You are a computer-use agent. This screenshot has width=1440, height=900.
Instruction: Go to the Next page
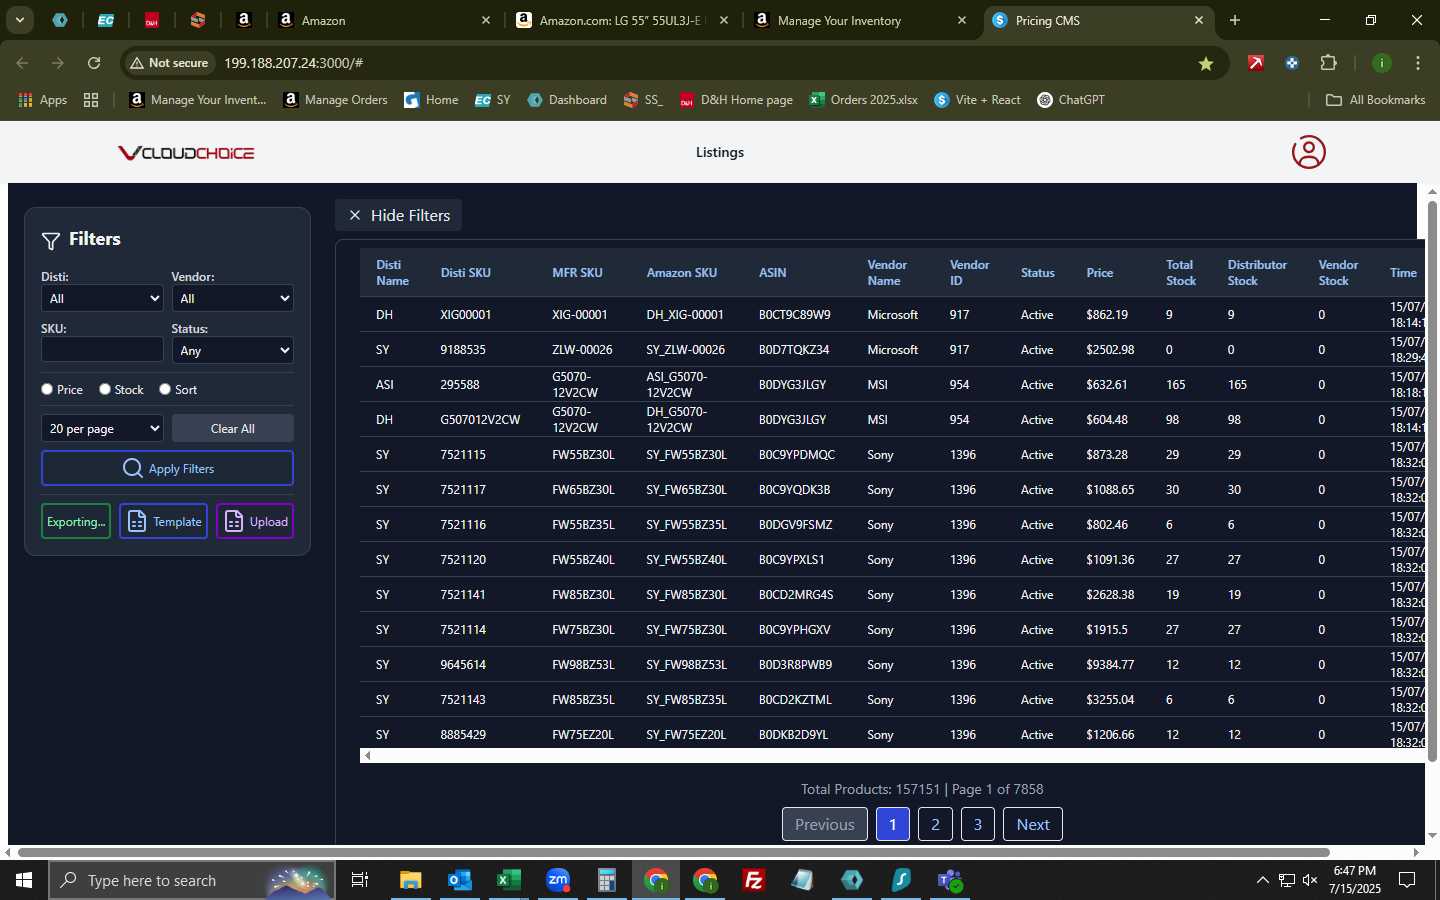[1033, 824]
